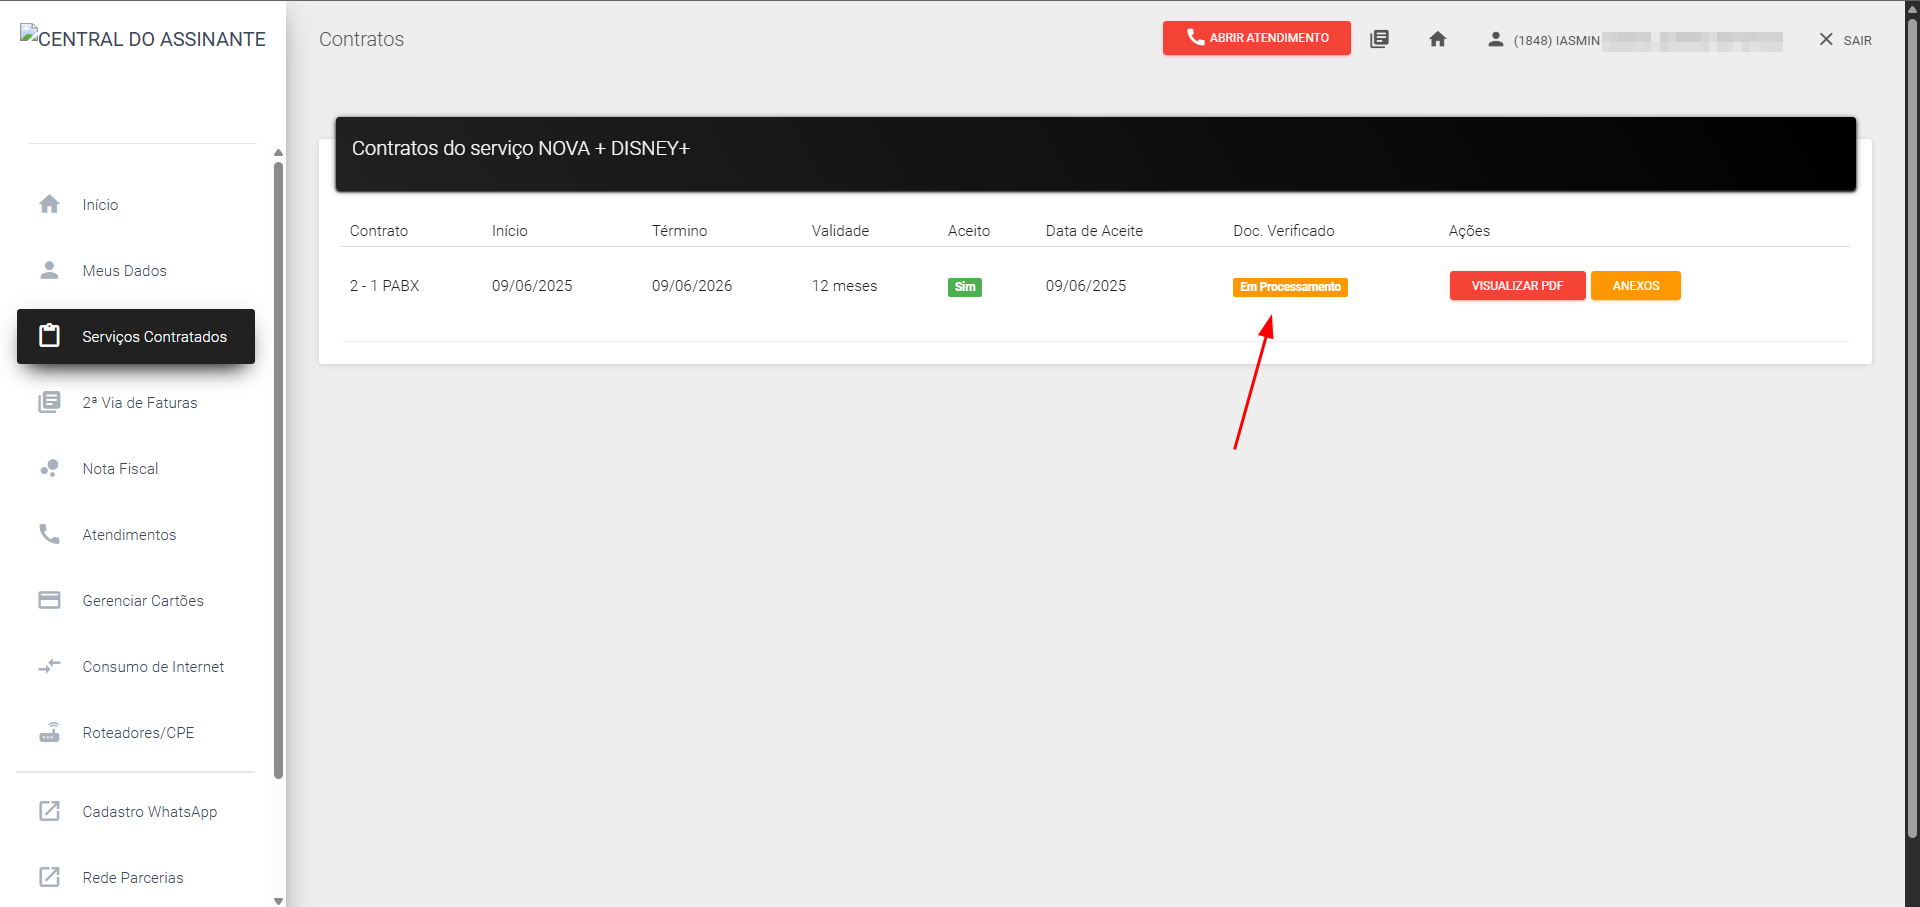Click the sidebar scroll up arrow
This screenshot has height=907, width=1920.
(278, 153)
